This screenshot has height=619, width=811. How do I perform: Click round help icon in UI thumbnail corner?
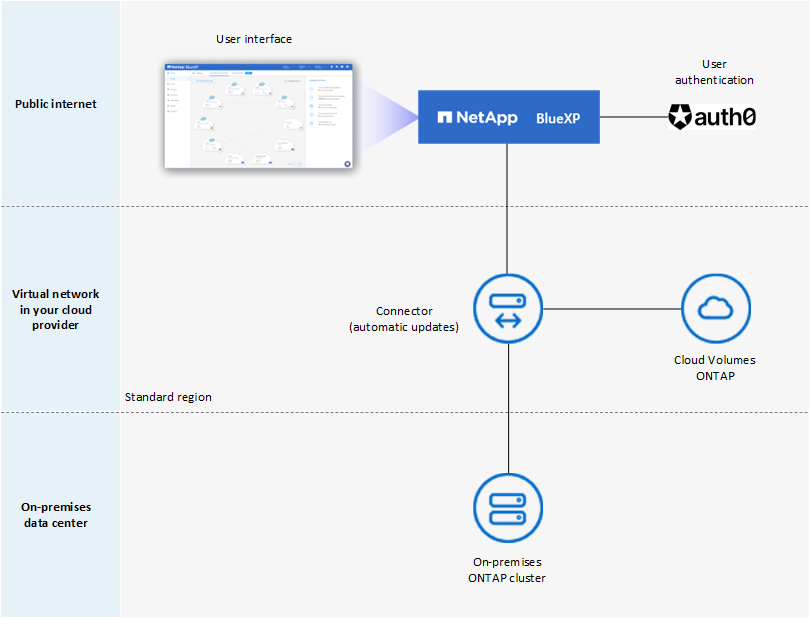[x=347, y=164]
